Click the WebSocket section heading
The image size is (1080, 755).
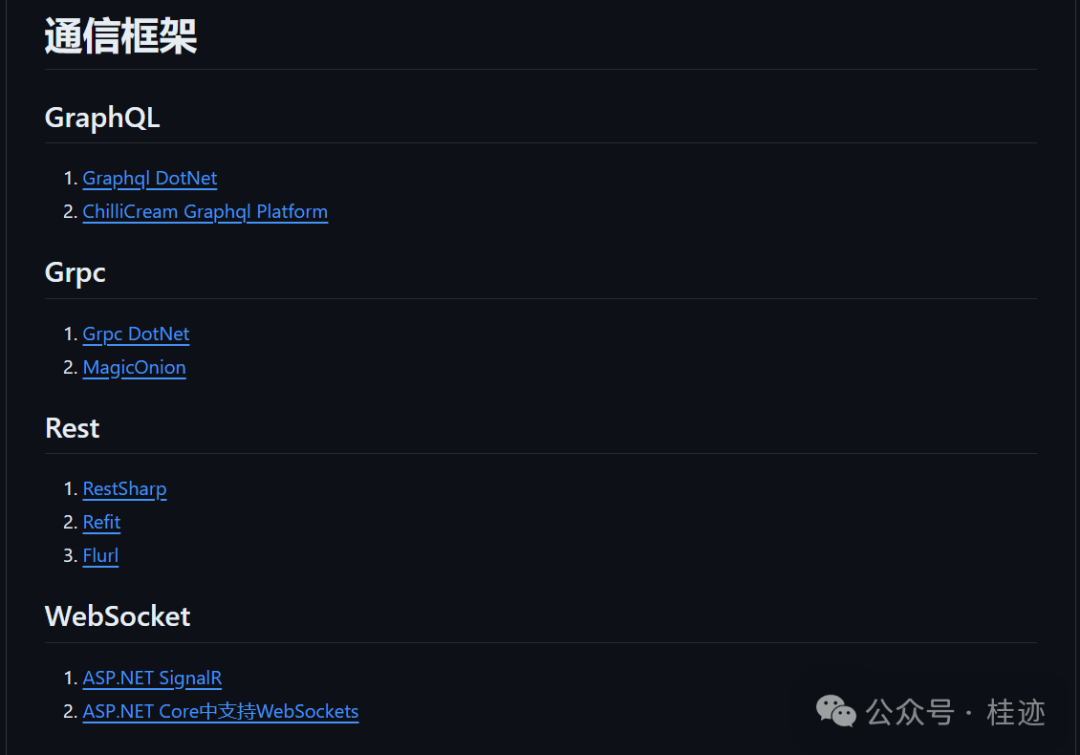click(117, 616)
